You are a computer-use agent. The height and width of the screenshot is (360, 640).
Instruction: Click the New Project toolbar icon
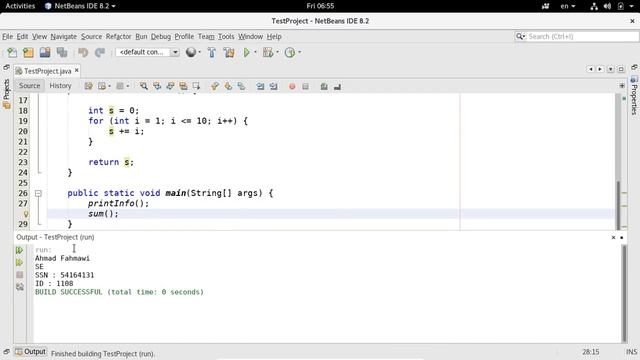point(28,52)
